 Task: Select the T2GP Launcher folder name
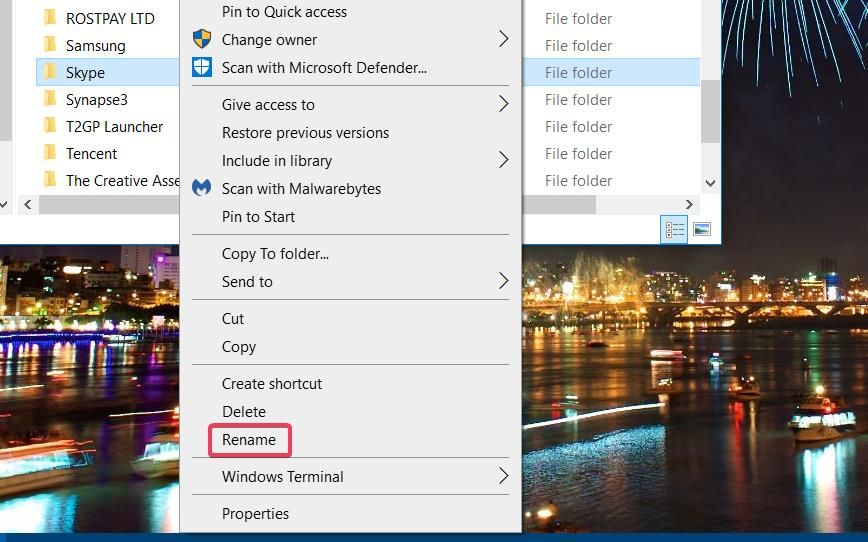point(115,127)
